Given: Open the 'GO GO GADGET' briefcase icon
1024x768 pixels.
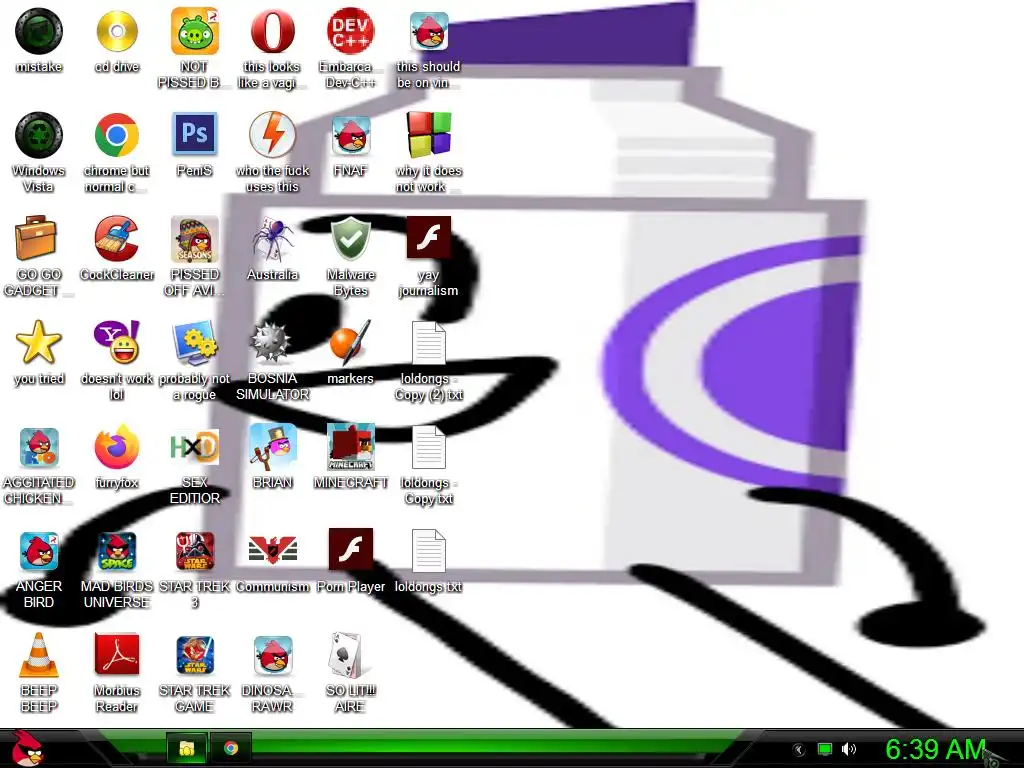Looking at the screenshot, I should click(x=36, y=238).
